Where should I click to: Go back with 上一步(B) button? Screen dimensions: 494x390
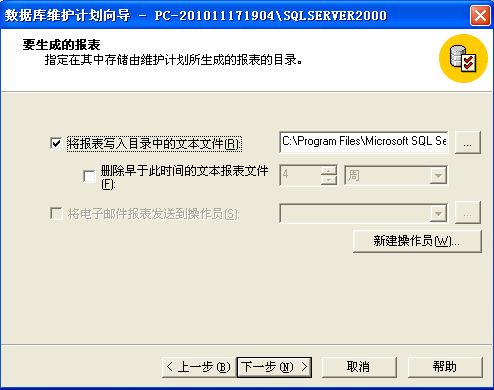point(199,367)
